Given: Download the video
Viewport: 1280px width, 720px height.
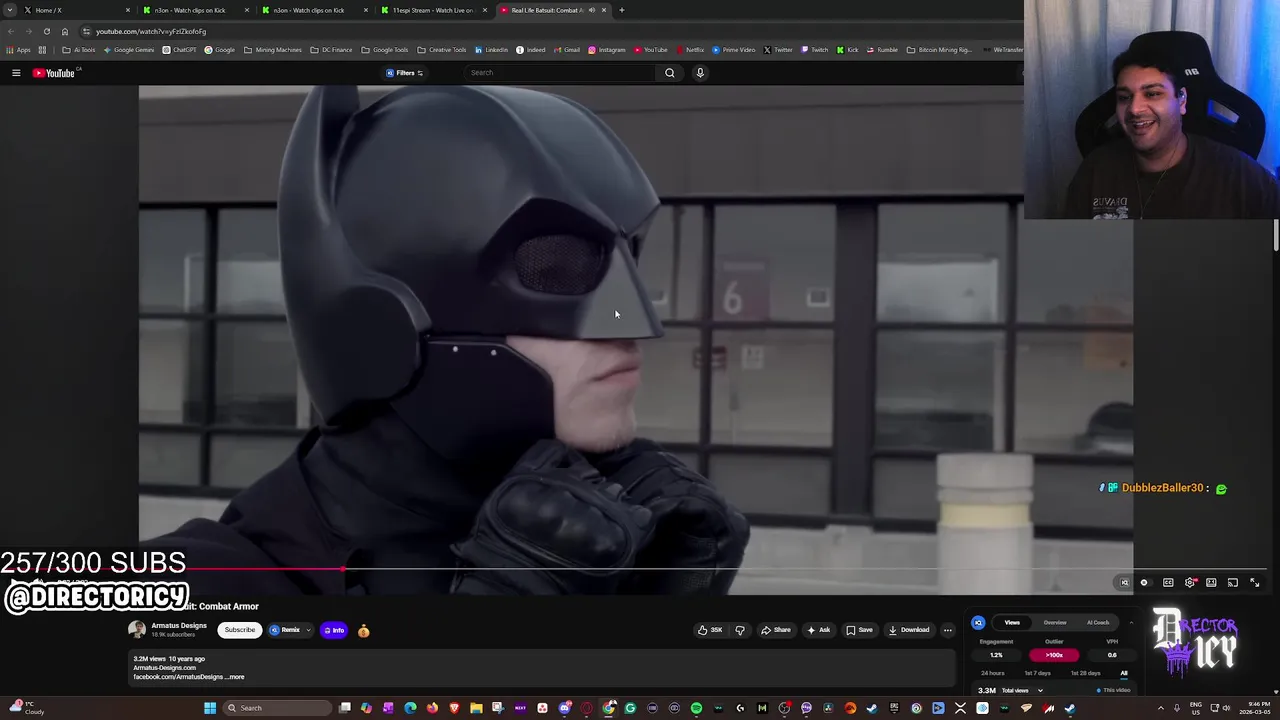Looking at the screenshot, I should (x=909, y=630).
